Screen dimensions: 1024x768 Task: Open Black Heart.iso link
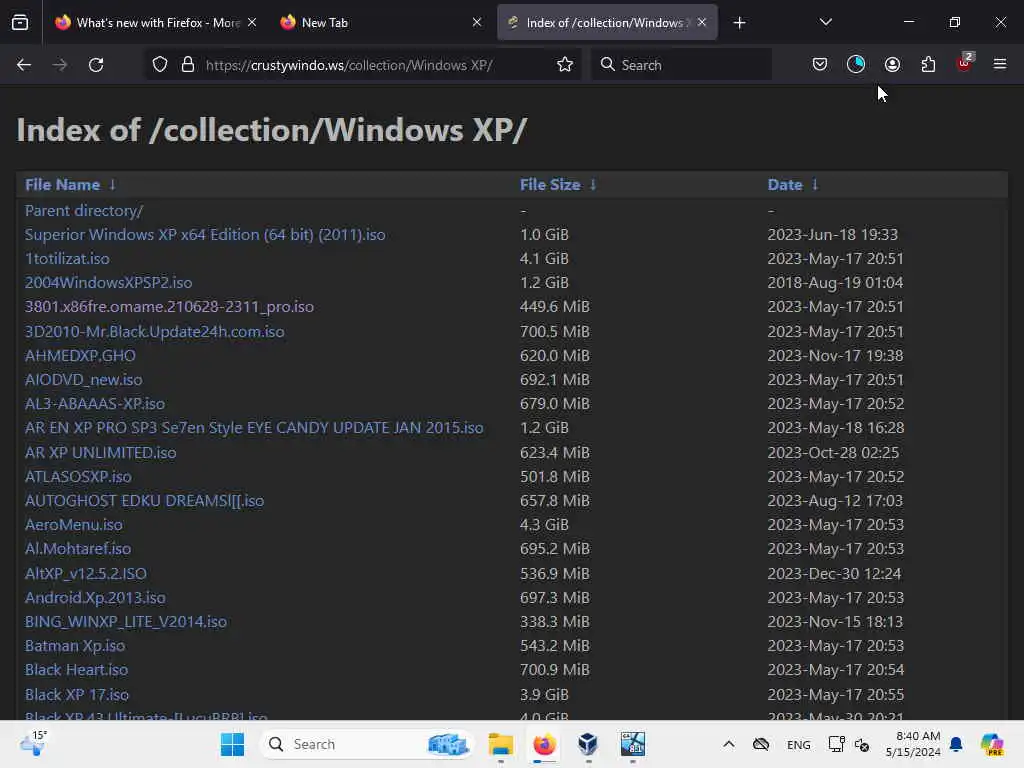click(76, 670)
